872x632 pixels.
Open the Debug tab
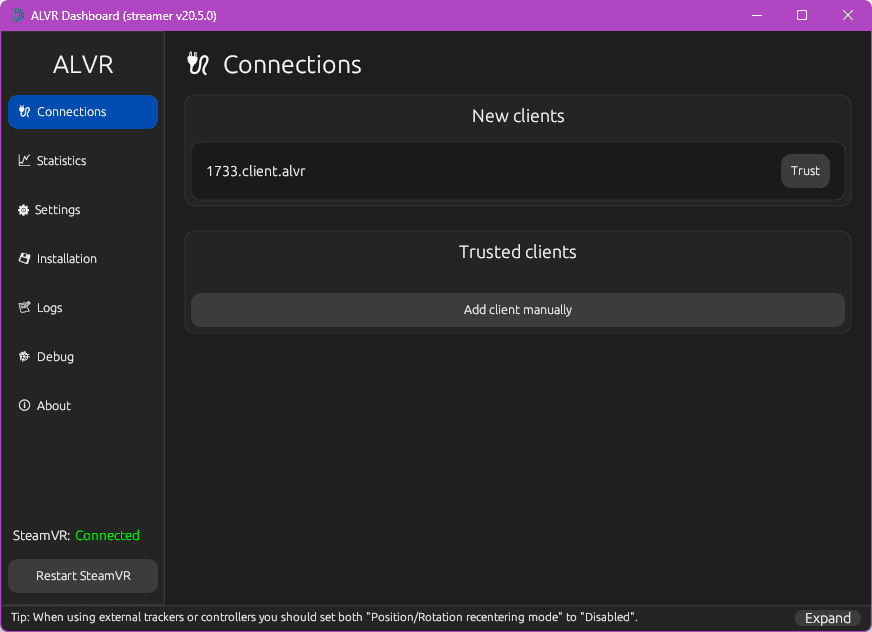83,357
